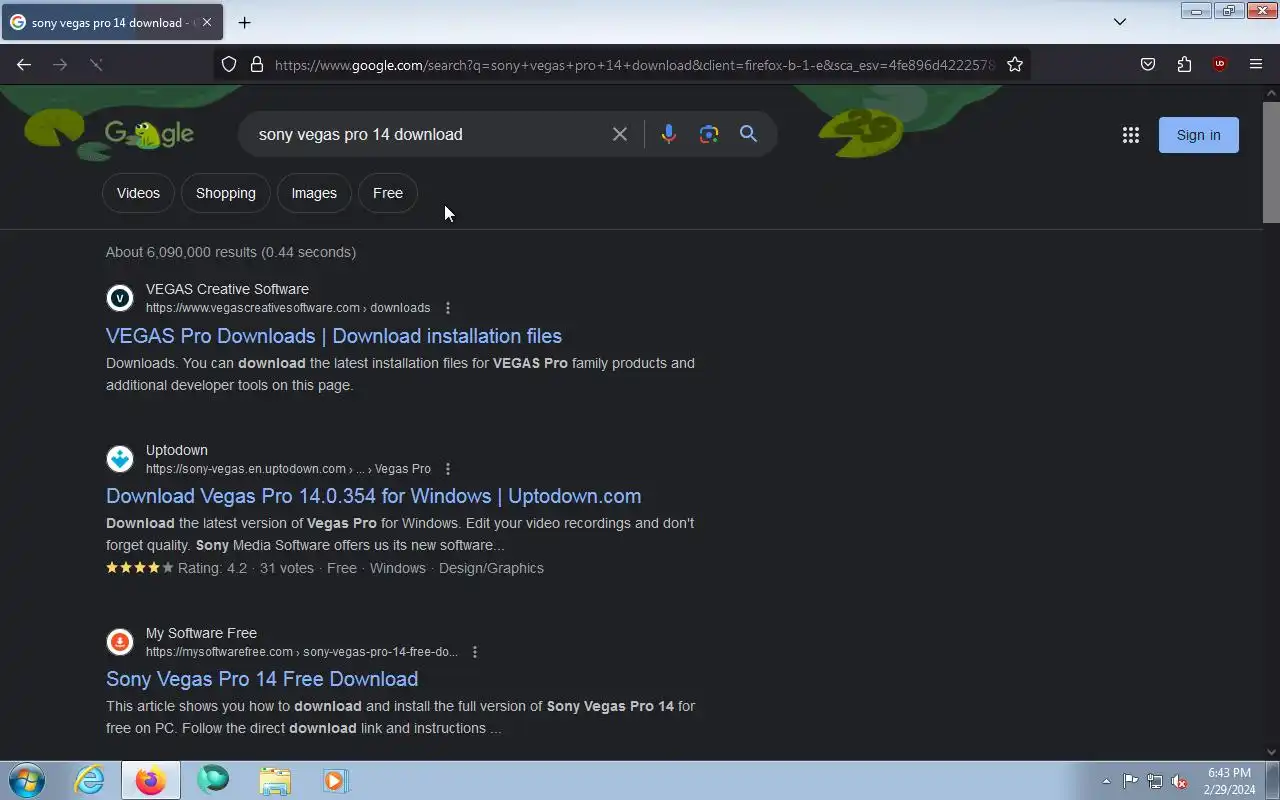Image resolution: width=1280 pixels, height=800 pixels.
Task: Go back with the browser back arrow
Action: coord(24,64)
